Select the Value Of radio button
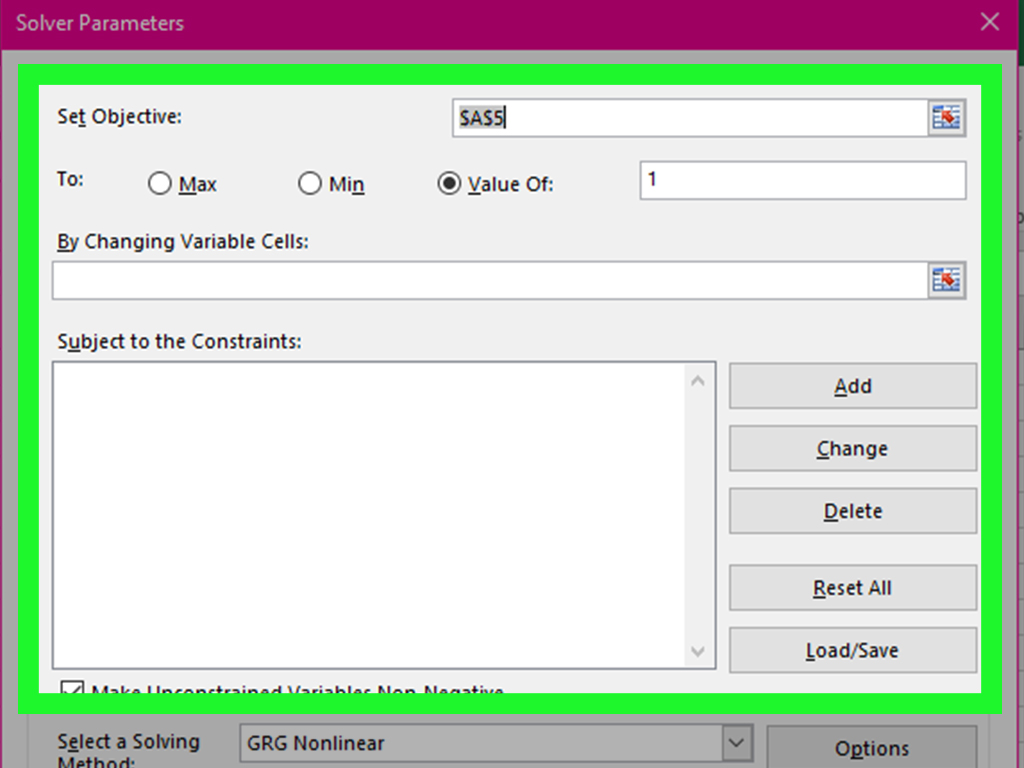 pos(449,184)
